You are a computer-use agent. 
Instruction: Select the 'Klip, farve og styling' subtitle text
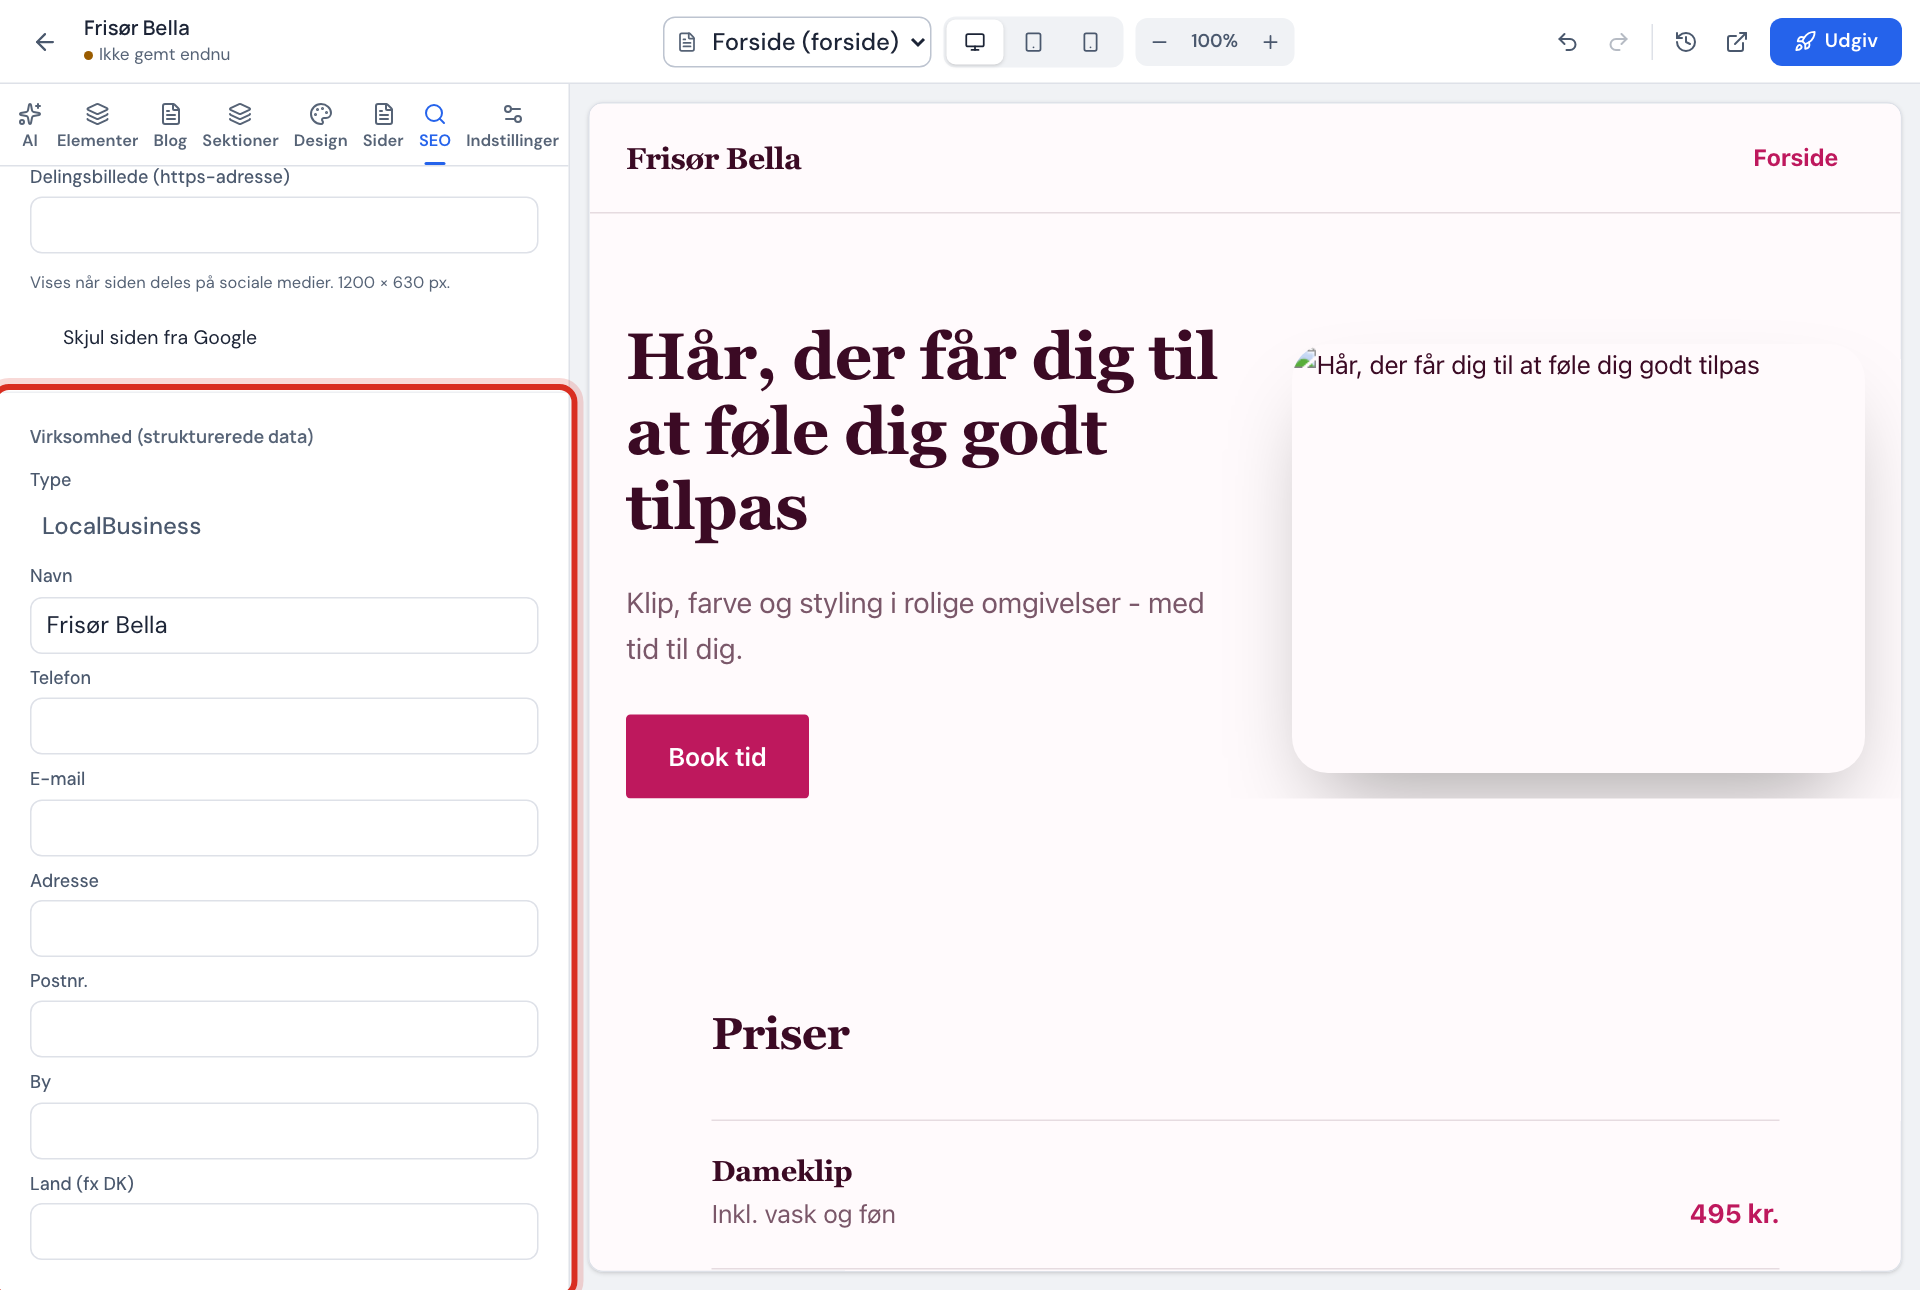pos(915,626)
